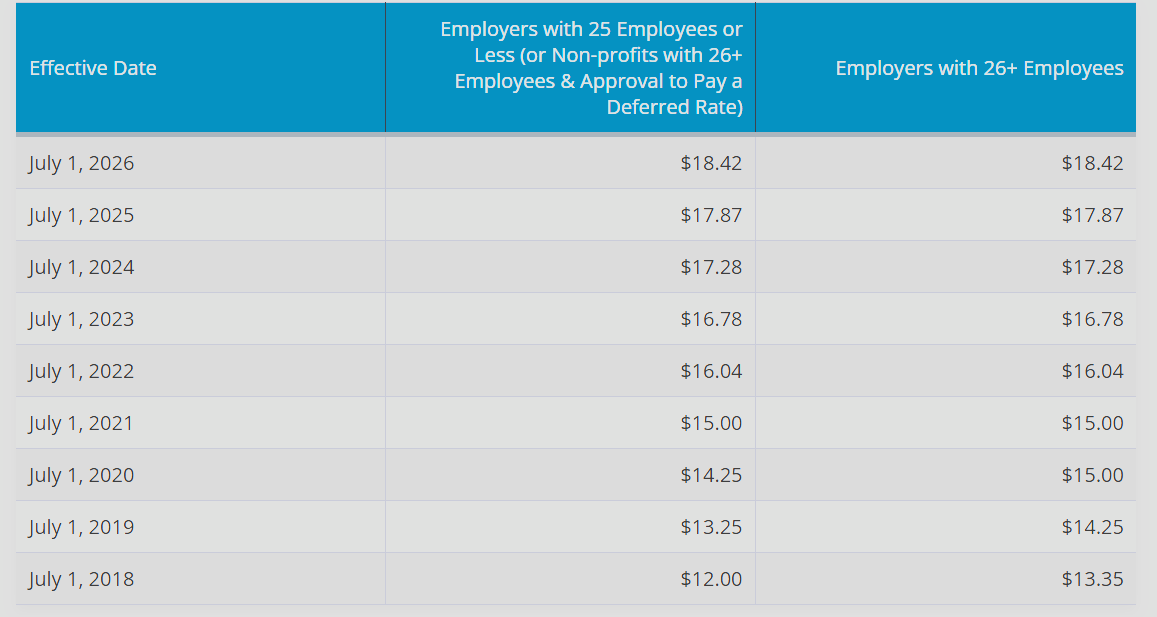
Task: Select the July 1, 2023 date cell
Action: 200,319
